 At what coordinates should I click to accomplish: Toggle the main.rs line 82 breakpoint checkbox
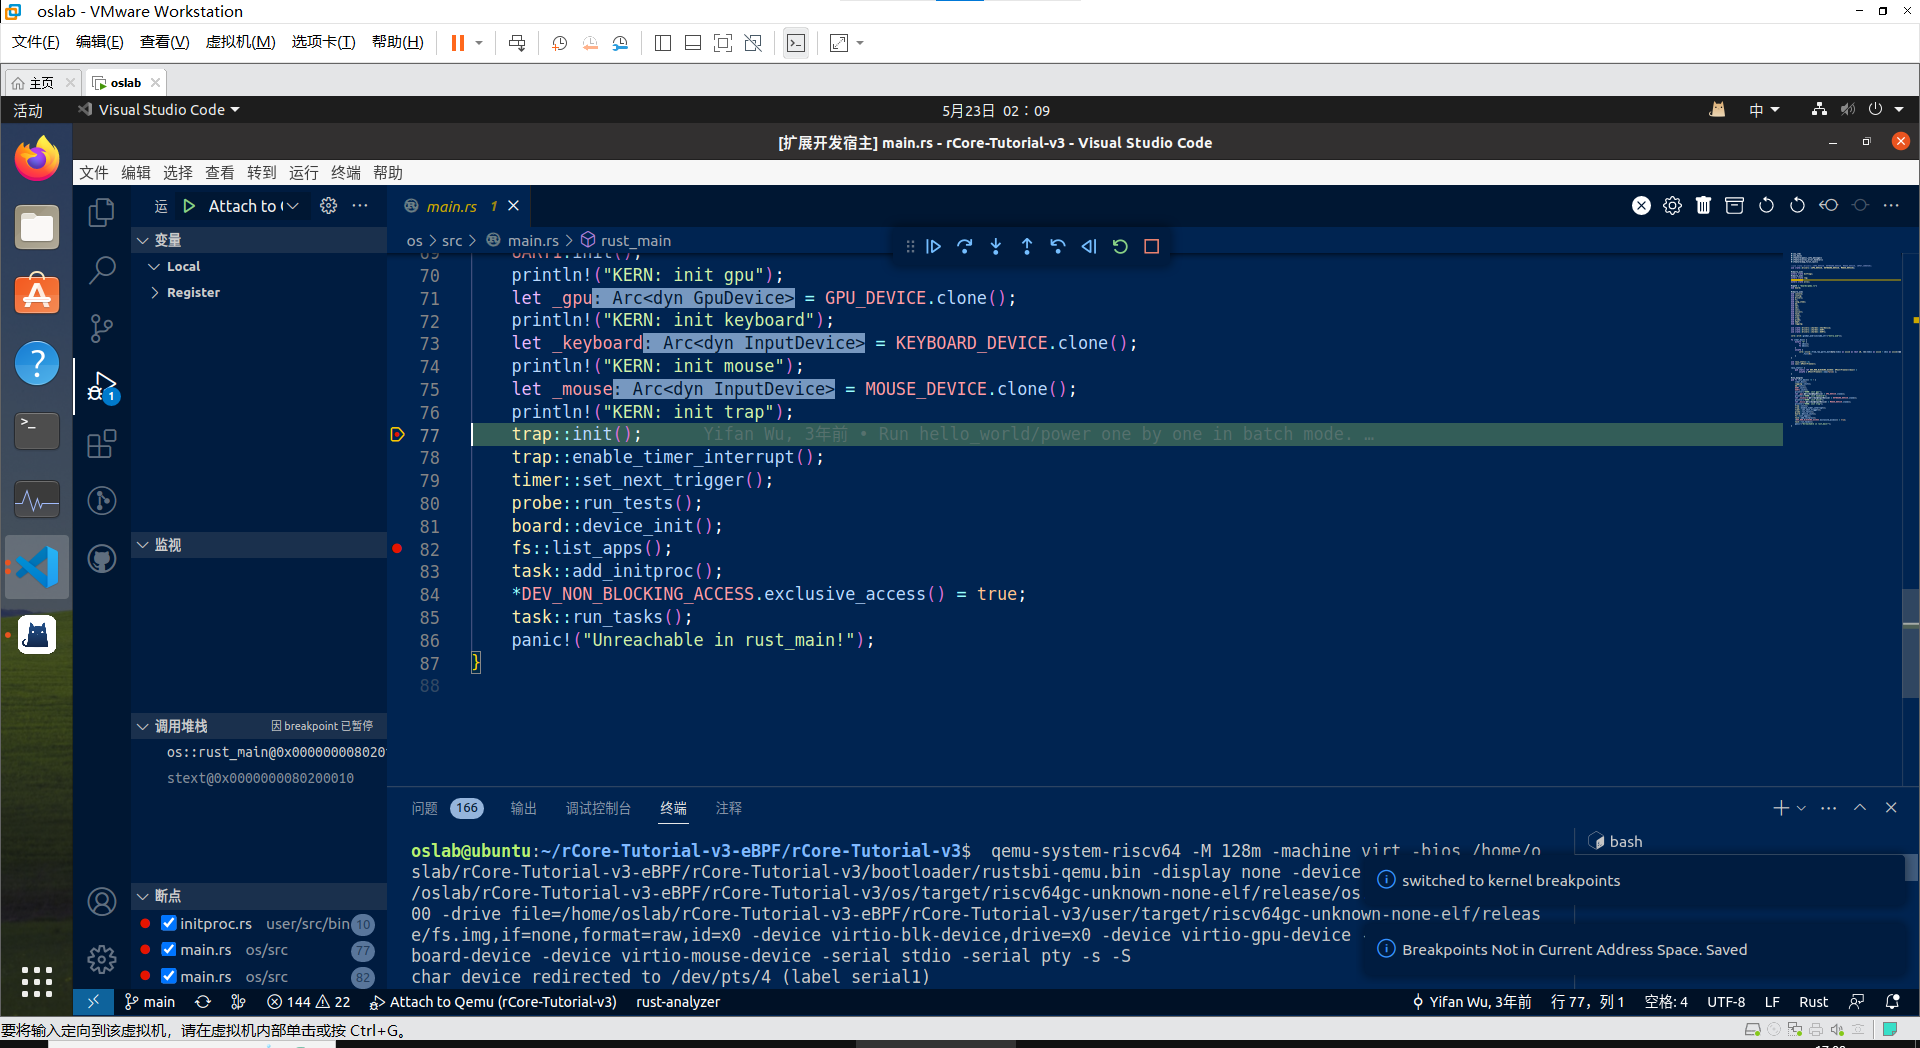(x=169, y=976)
